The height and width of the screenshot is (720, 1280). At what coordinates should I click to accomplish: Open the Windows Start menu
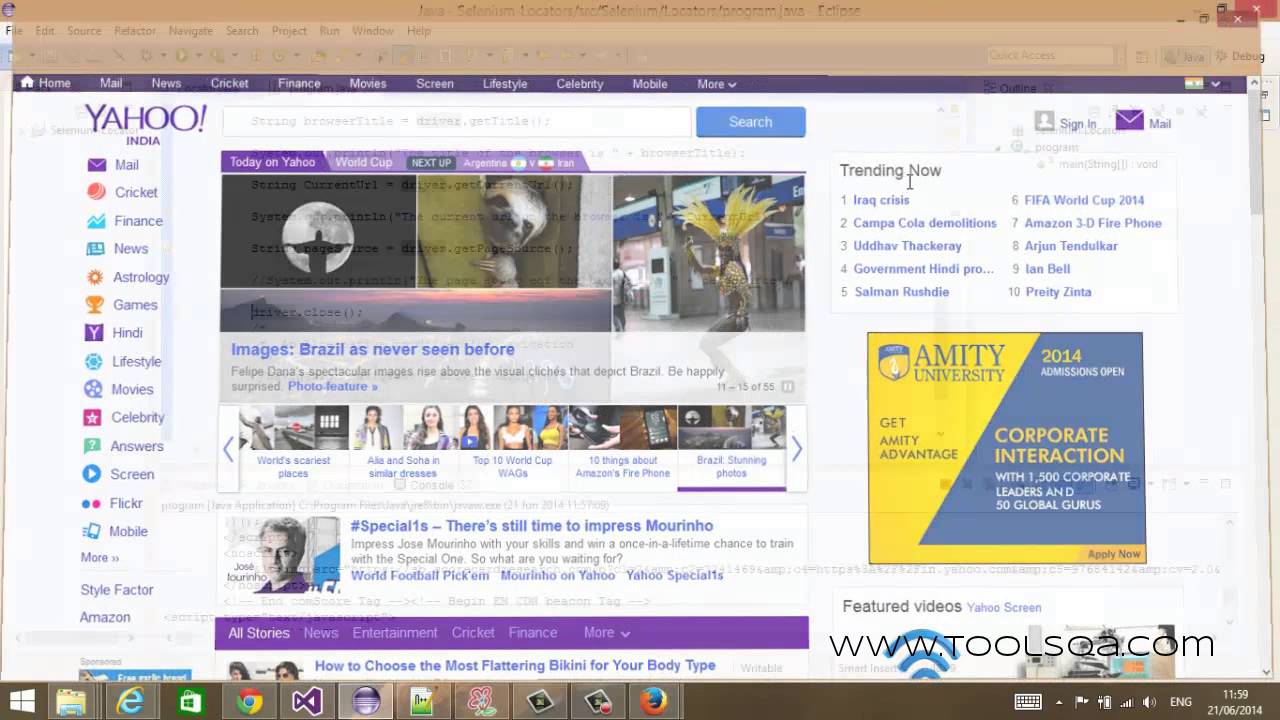(22, 702)
